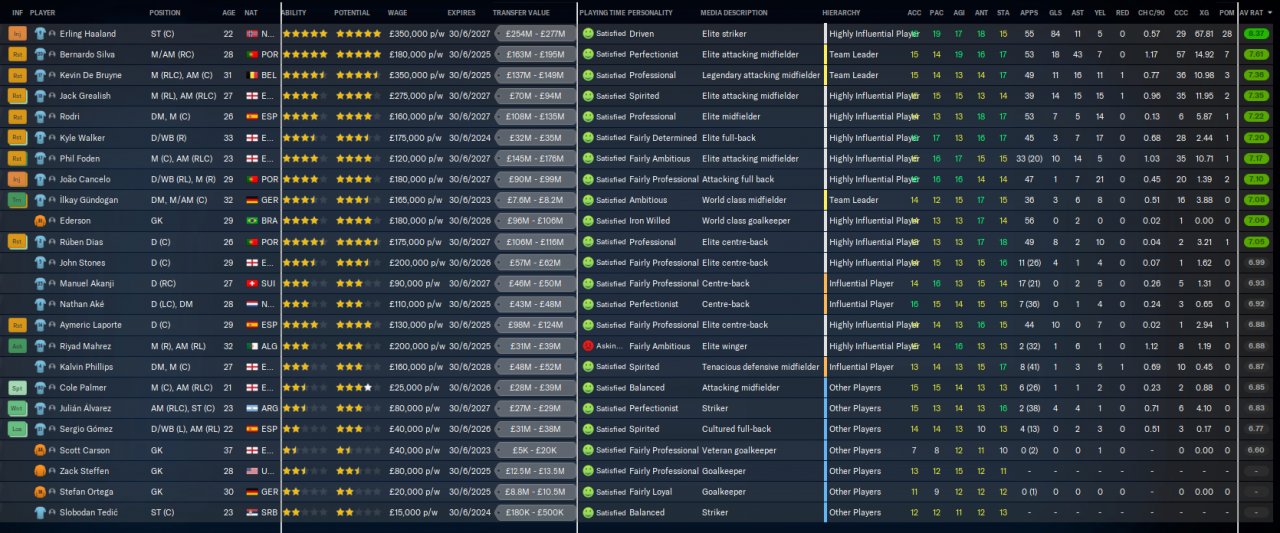Screen dimensions: 1280x533
Task: Click Scott Carson's 6.60 average rating
Action: coord(1257,450)
